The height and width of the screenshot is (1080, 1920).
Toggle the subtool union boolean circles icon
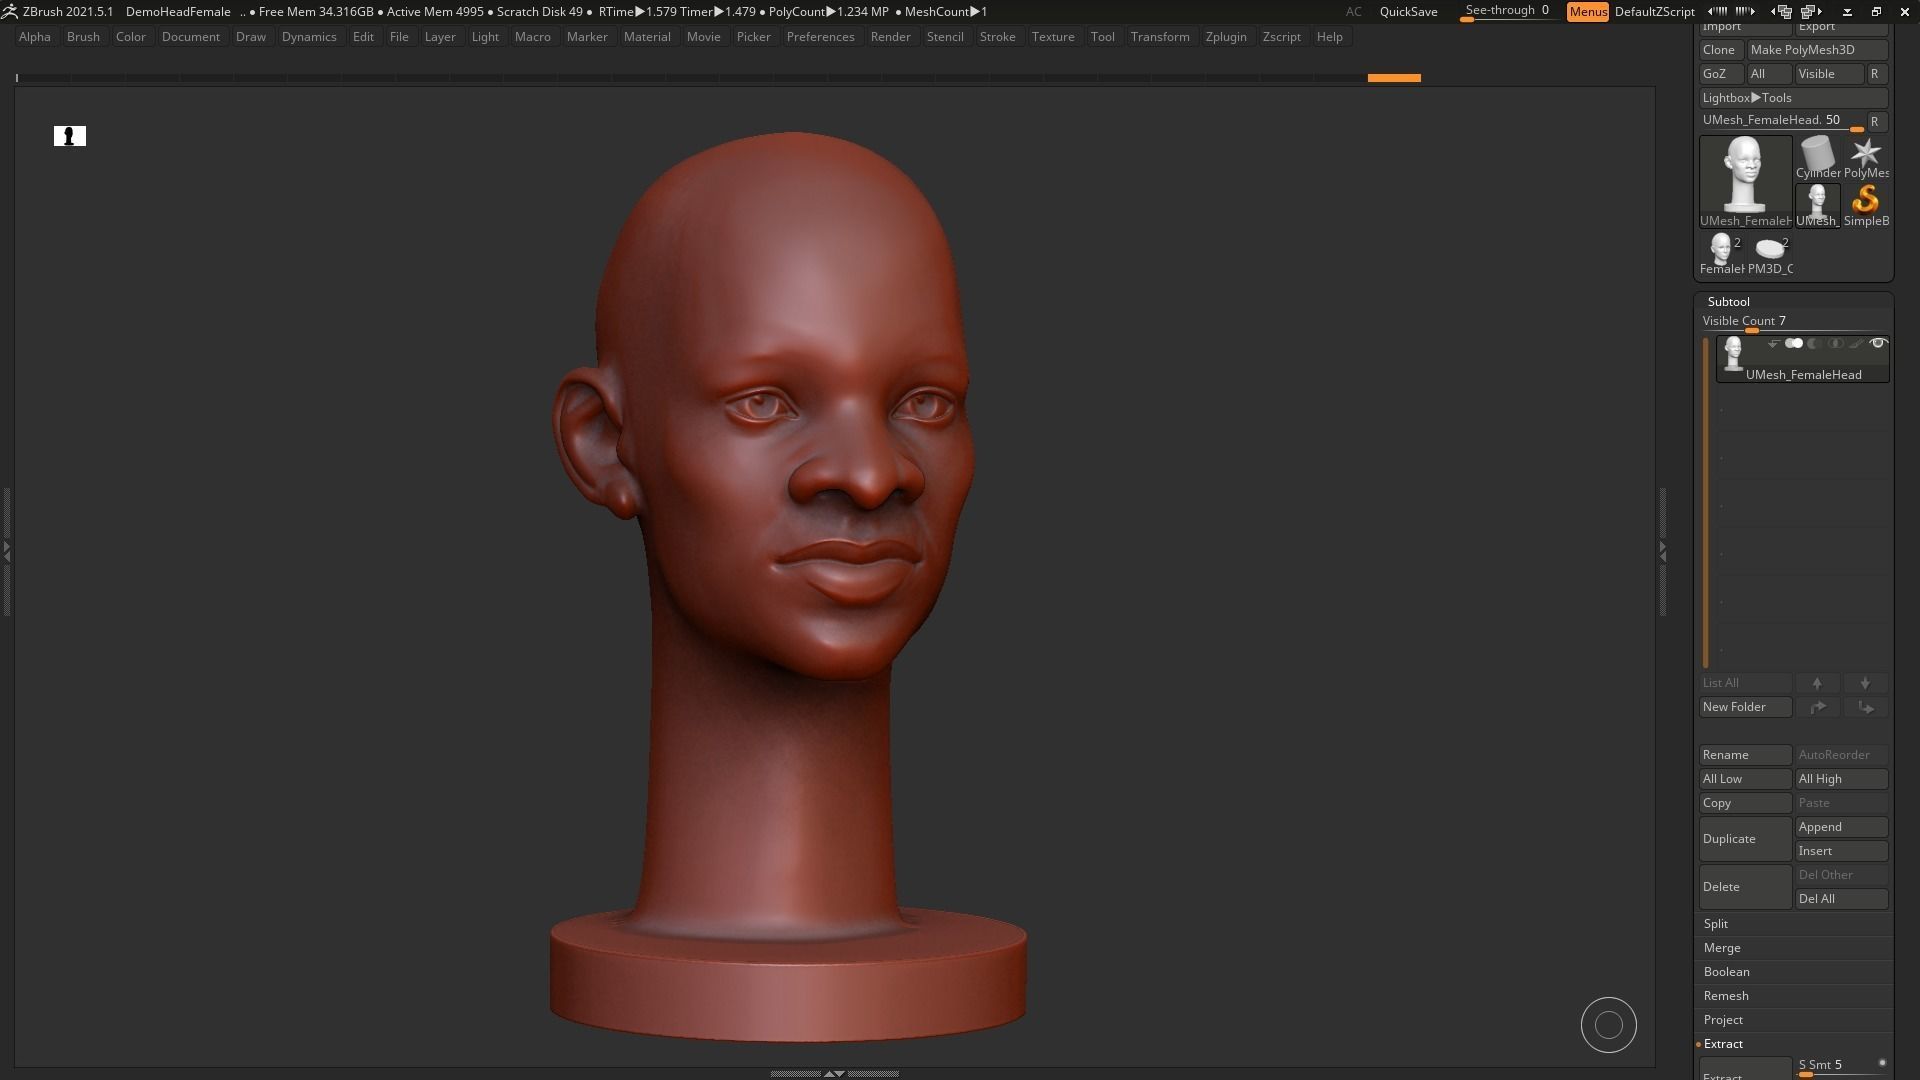click(x=1794, y=344)
